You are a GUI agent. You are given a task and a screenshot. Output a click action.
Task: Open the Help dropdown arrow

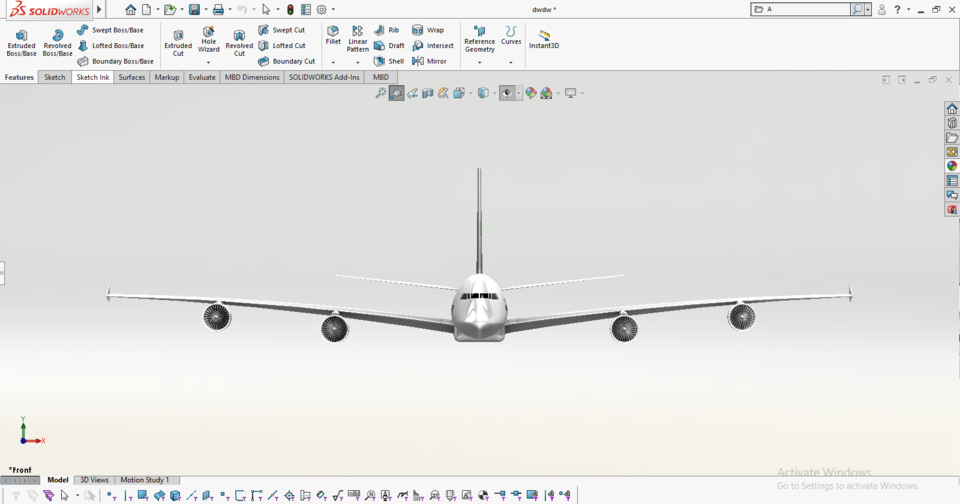coord(909,10)
